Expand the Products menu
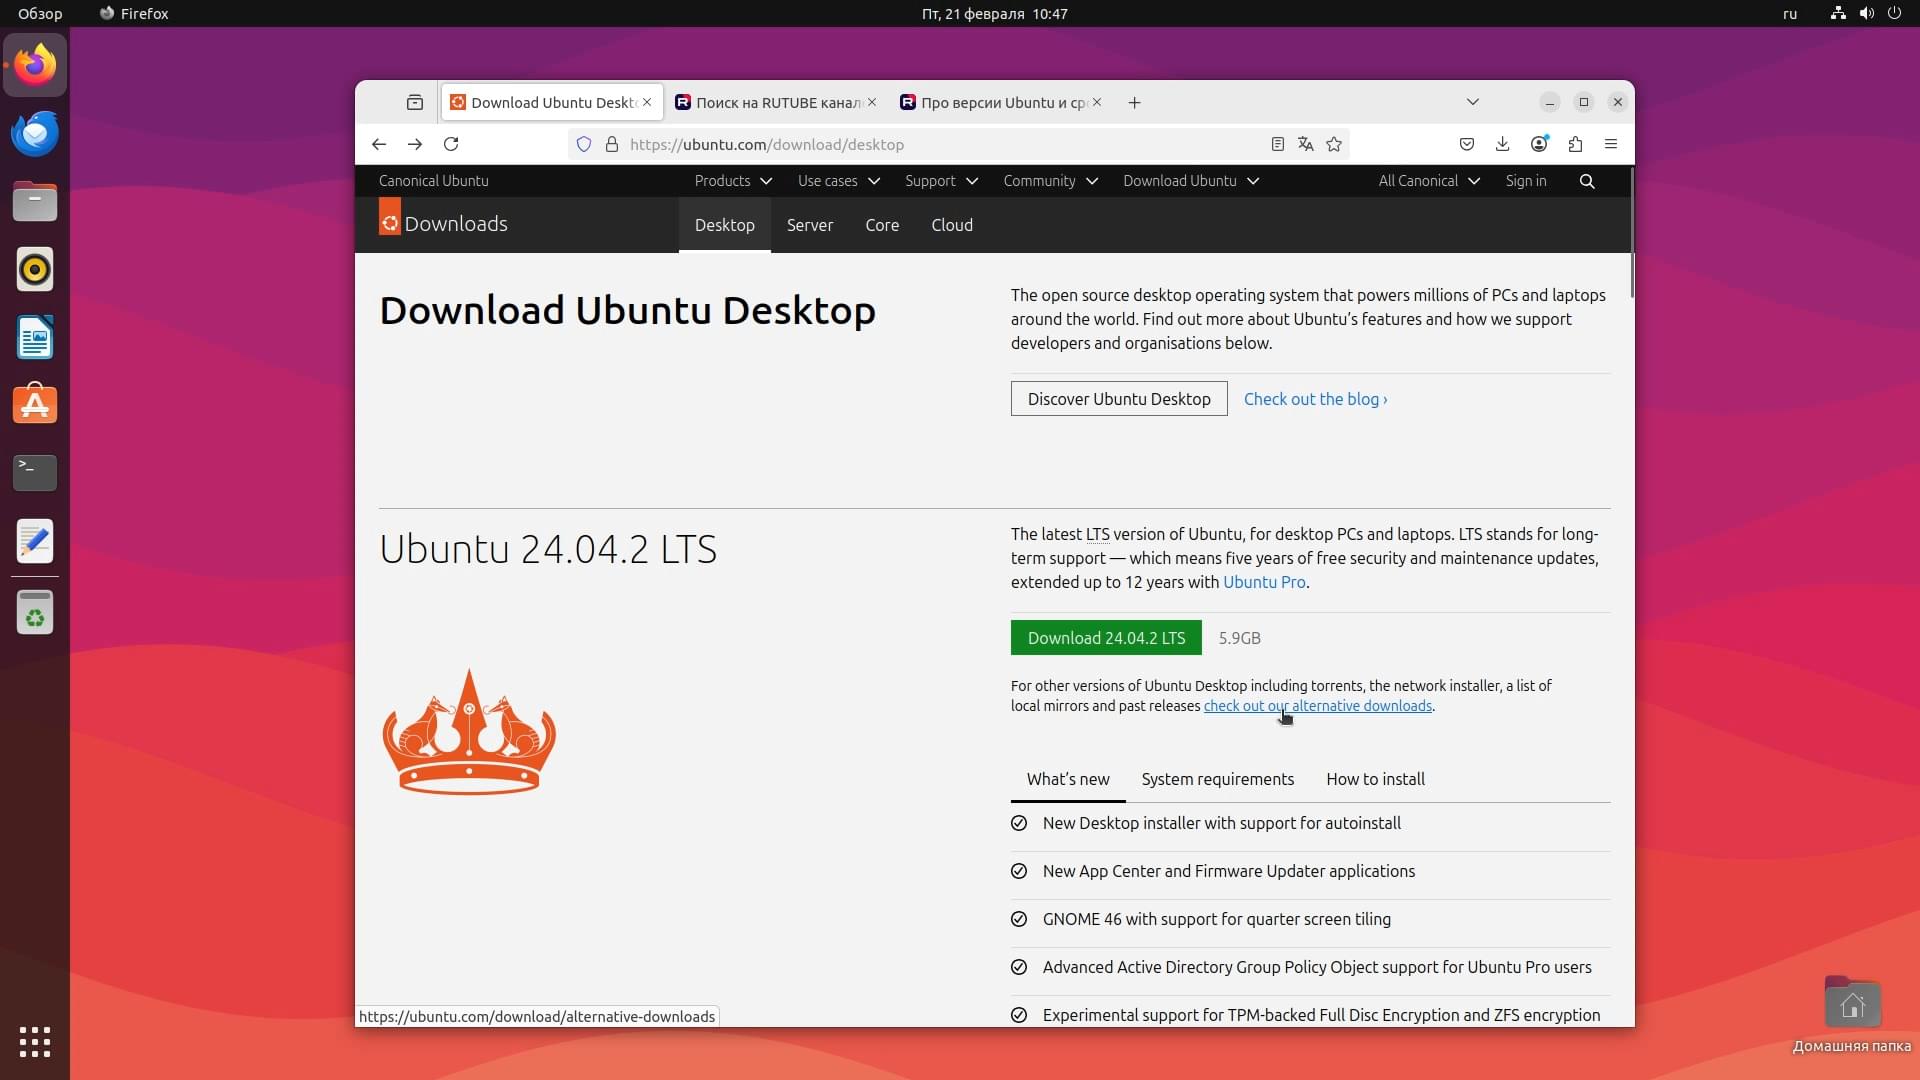This screenshot has height=1080, width=1920. (x=733, y=181)
